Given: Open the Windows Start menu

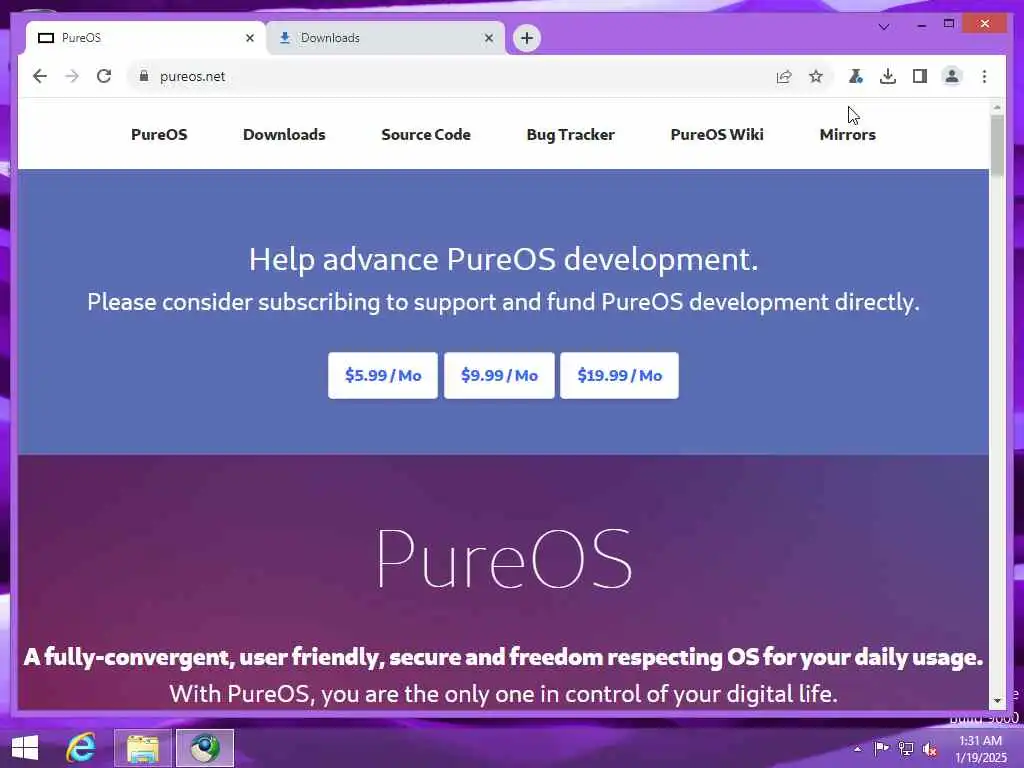Looking at the screenshot, I should (x=25, y=748).
